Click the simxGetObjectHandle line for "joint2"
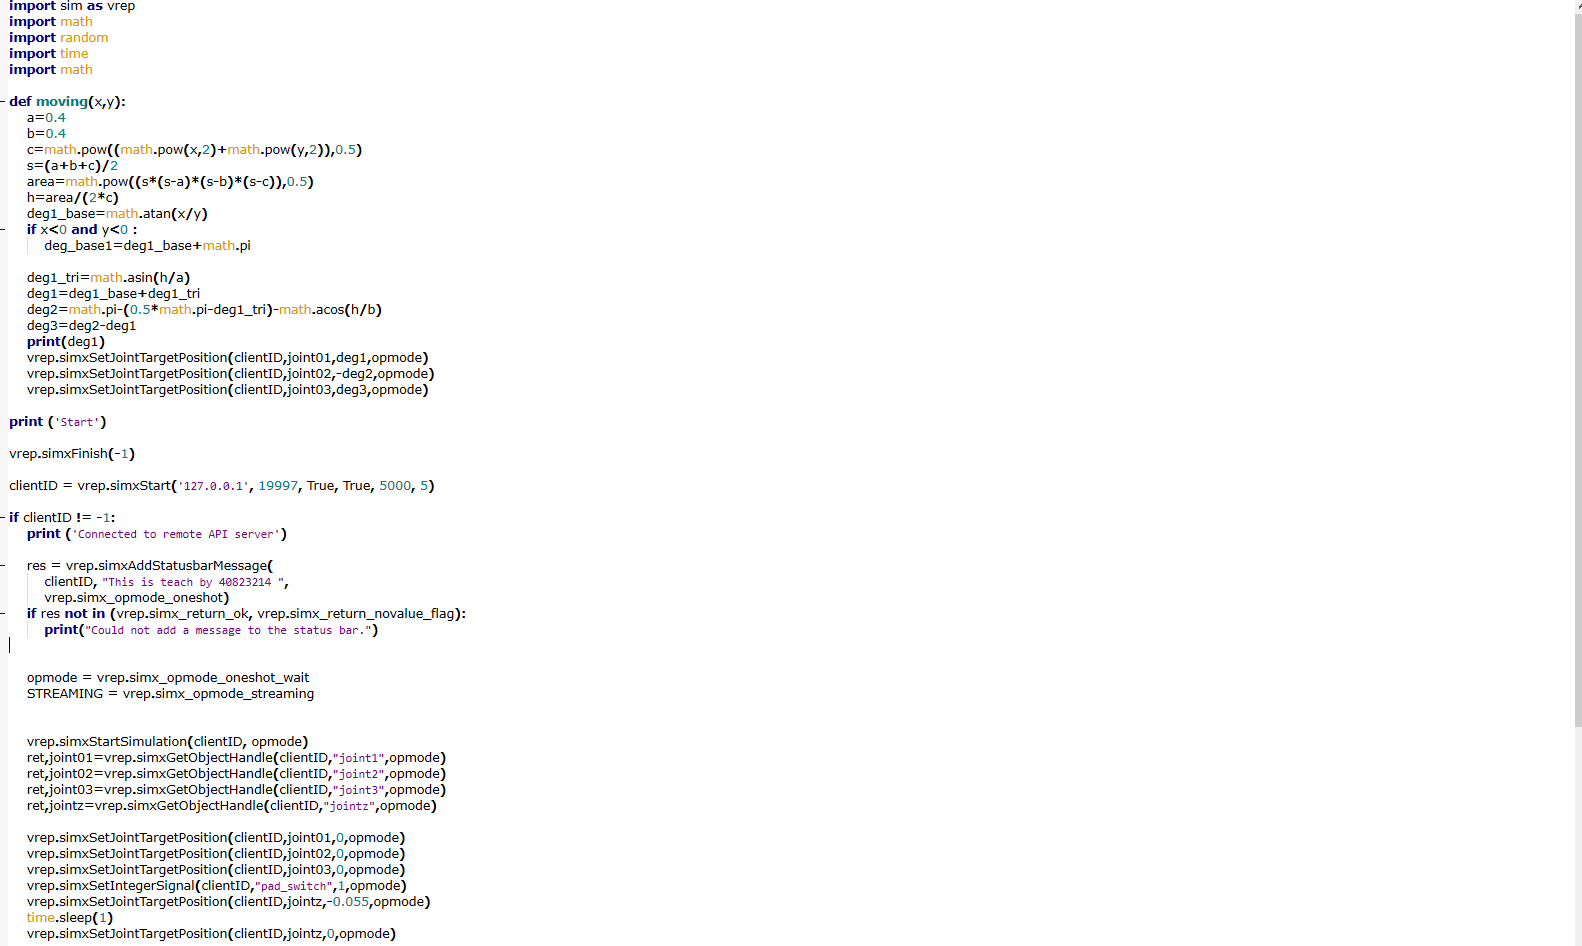This screenshot has height=946, width=1582. pos(236,774)
